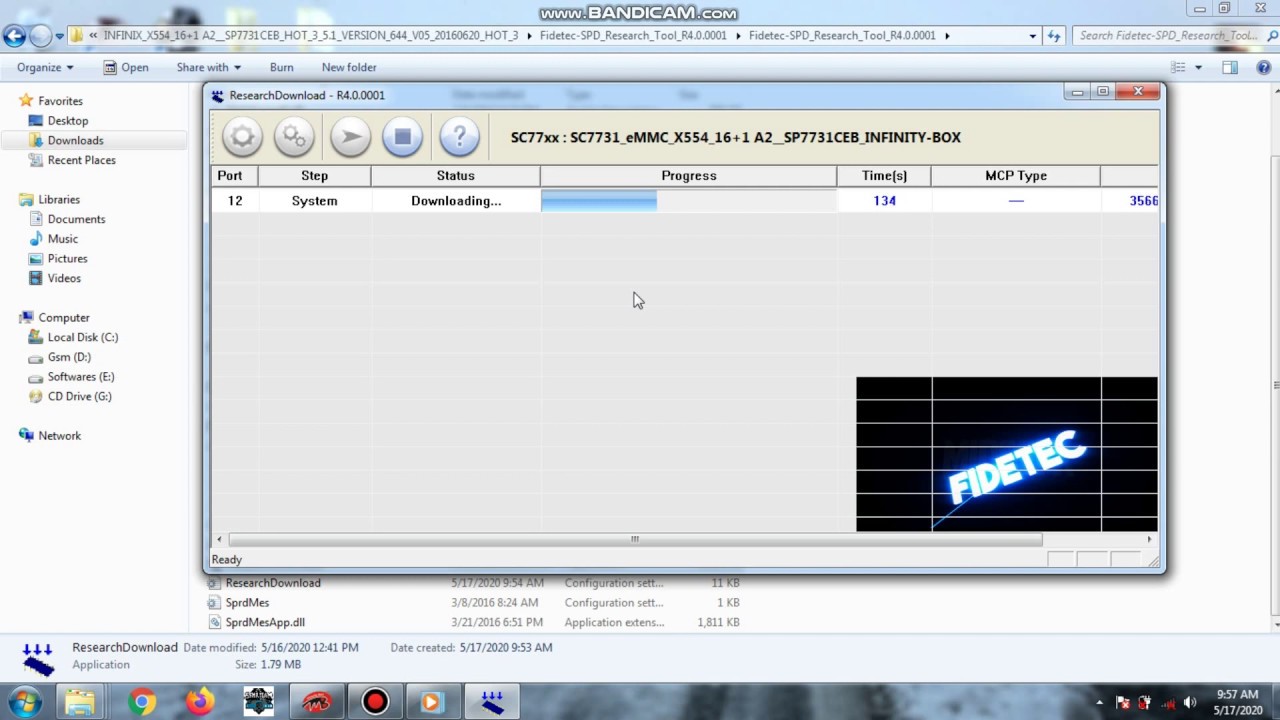Open Recent Places in Favorites
This screenshot has height=720, width=1280.
81,160
